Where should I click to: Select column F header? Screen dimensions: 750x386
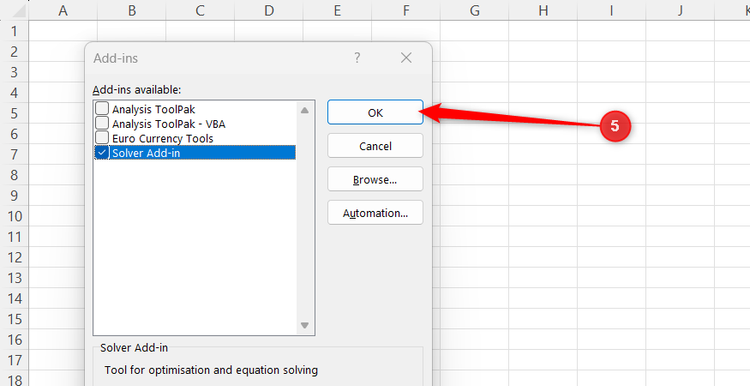tap(406, 10)
